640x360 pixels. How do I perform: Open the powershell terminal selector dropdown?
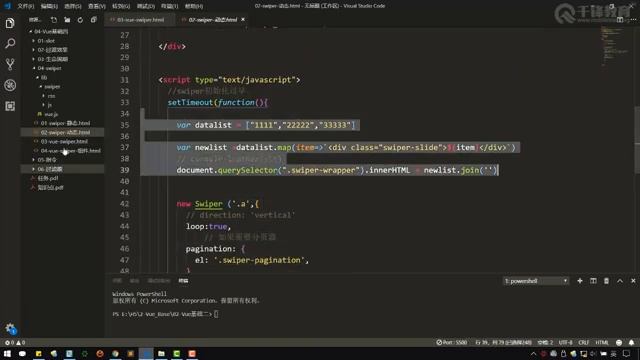(x=536, y=281)
